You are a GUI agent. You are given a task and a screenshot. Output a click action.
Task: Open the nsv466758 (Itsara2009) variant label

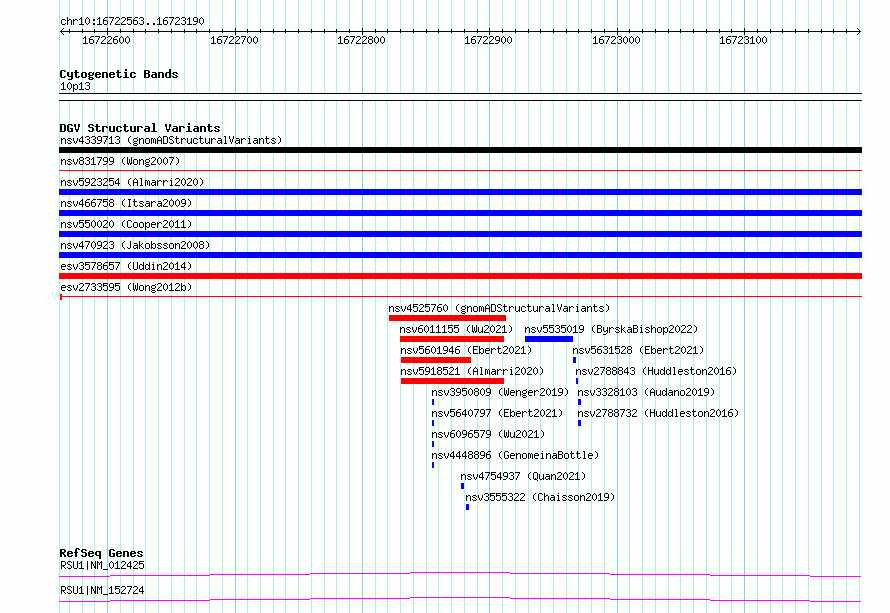[x=126, y=203]
